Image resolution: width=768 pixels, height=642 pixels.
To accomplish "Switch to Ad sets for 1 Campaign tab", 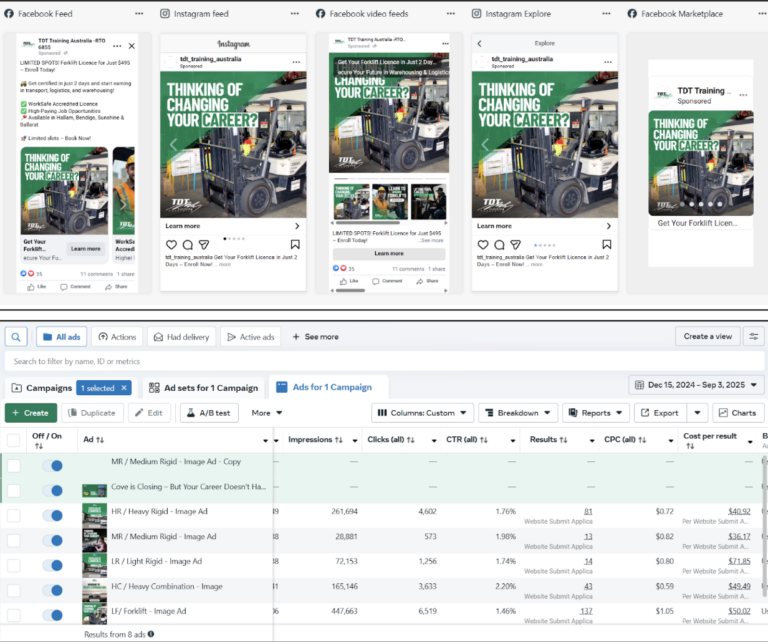I will point(203,388).
